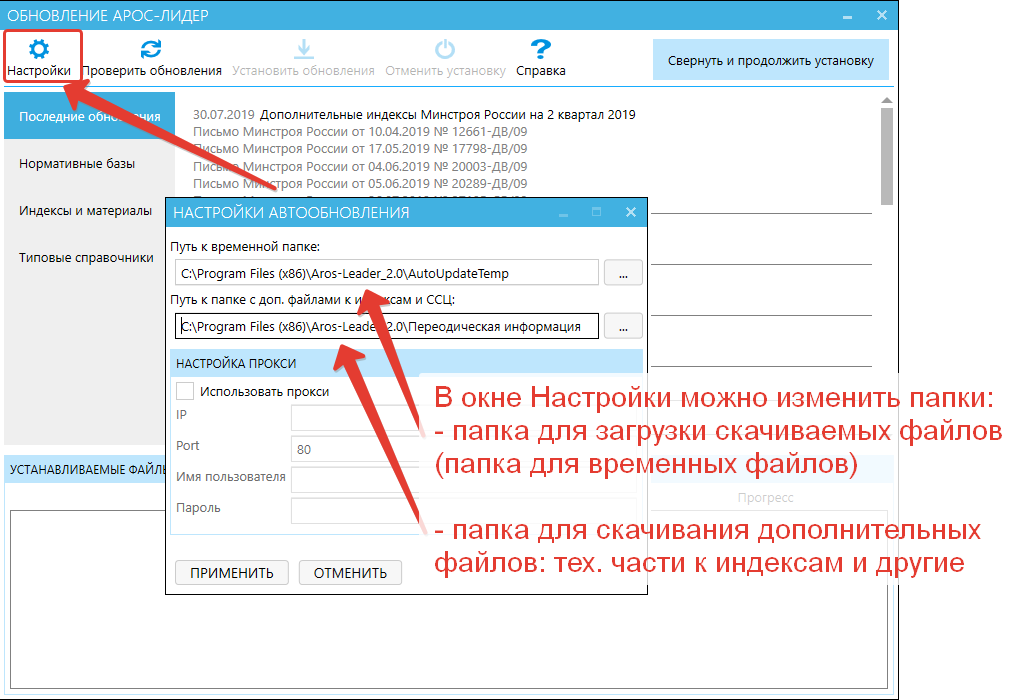Open the Настройки gear icon

tap(39, 49)
